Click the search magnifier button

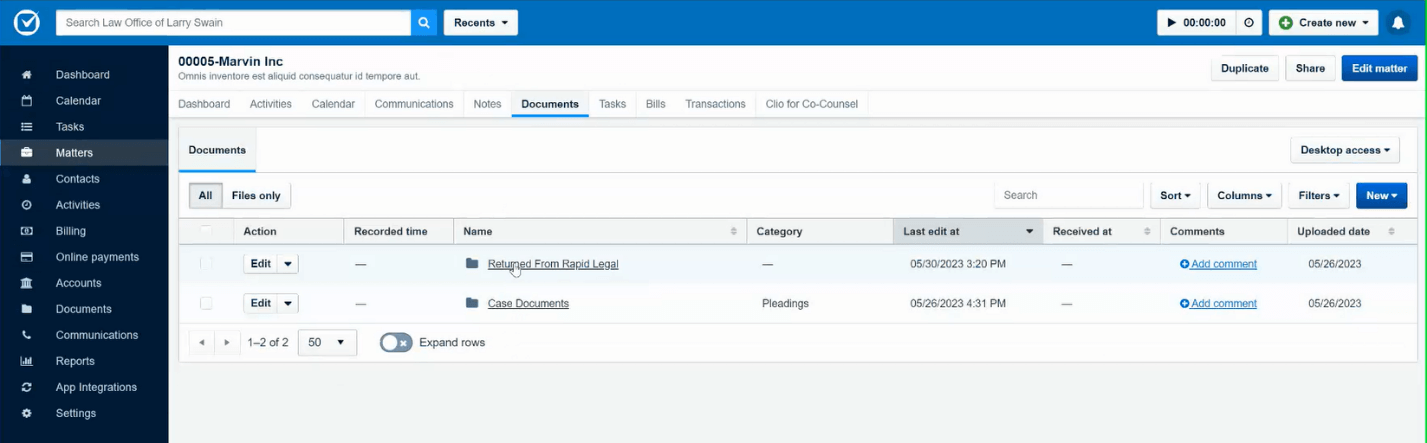[424, 22]
